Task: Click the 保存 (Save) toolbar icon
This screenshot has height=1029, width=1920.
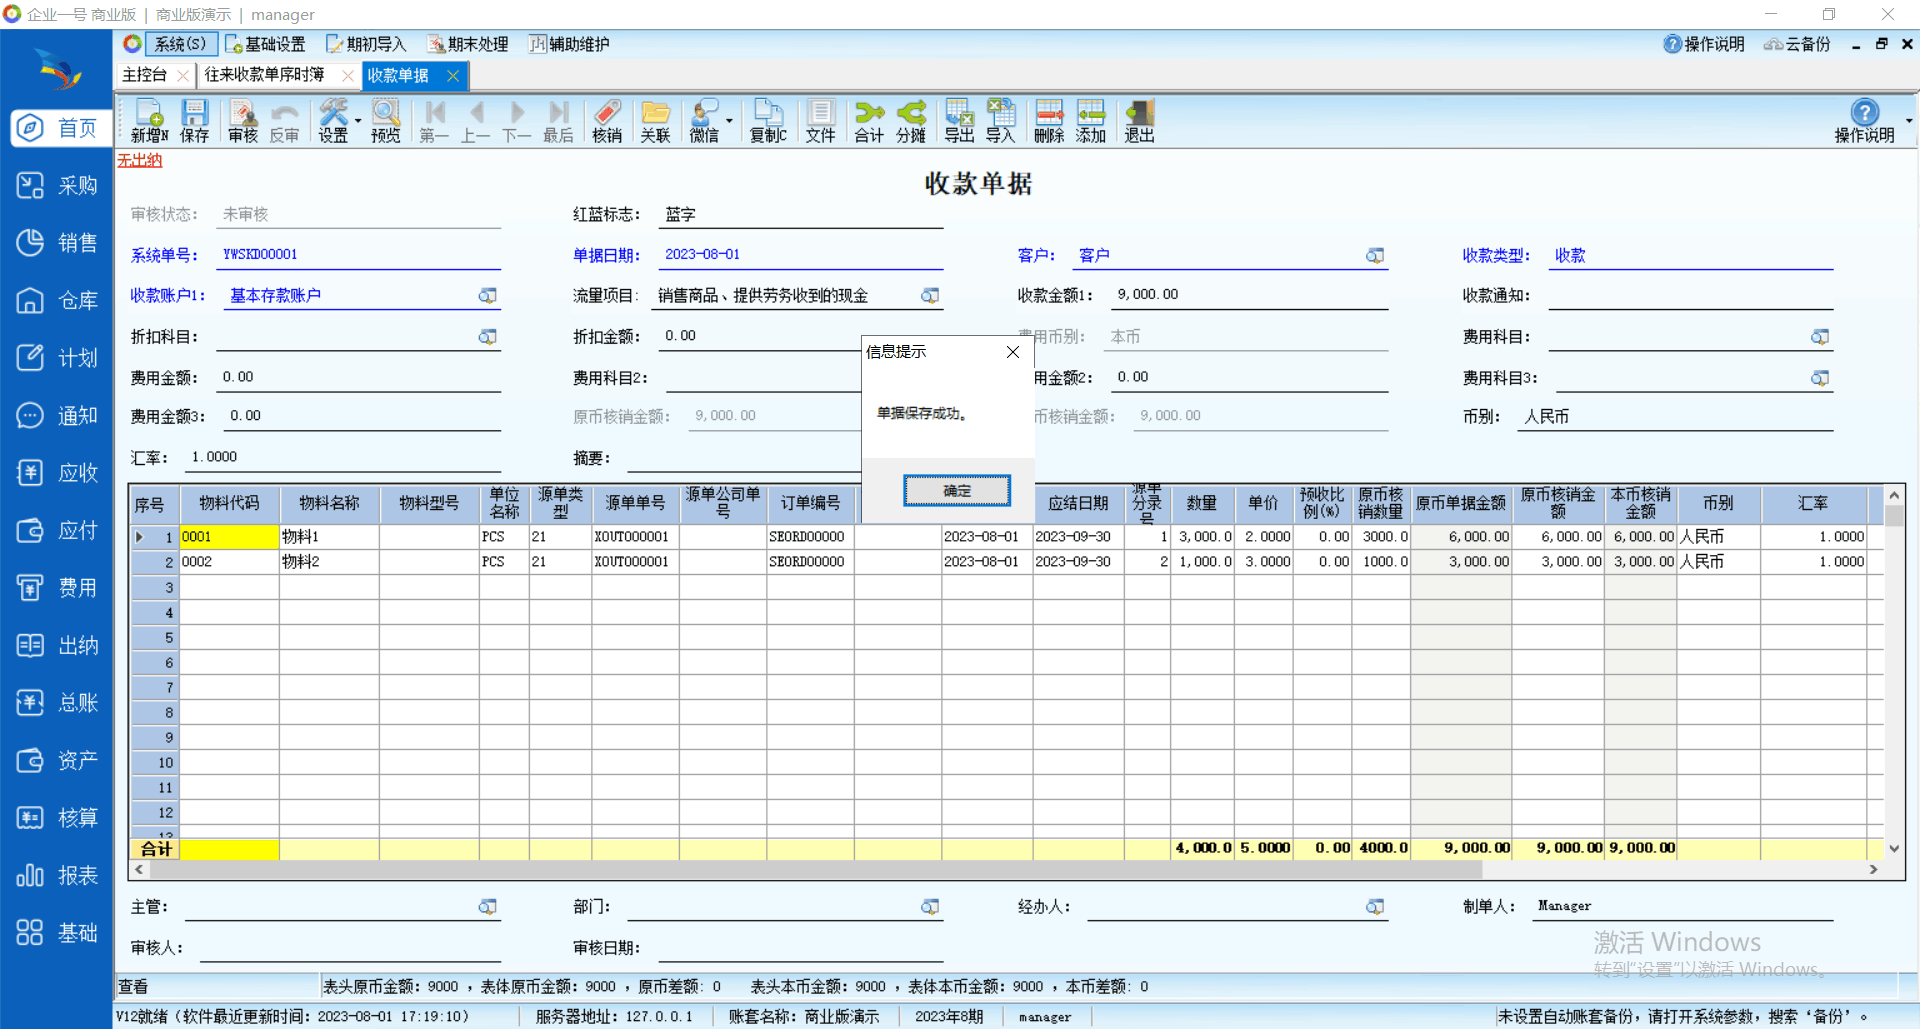Action: pyautogui.click(x=194, y=121)
